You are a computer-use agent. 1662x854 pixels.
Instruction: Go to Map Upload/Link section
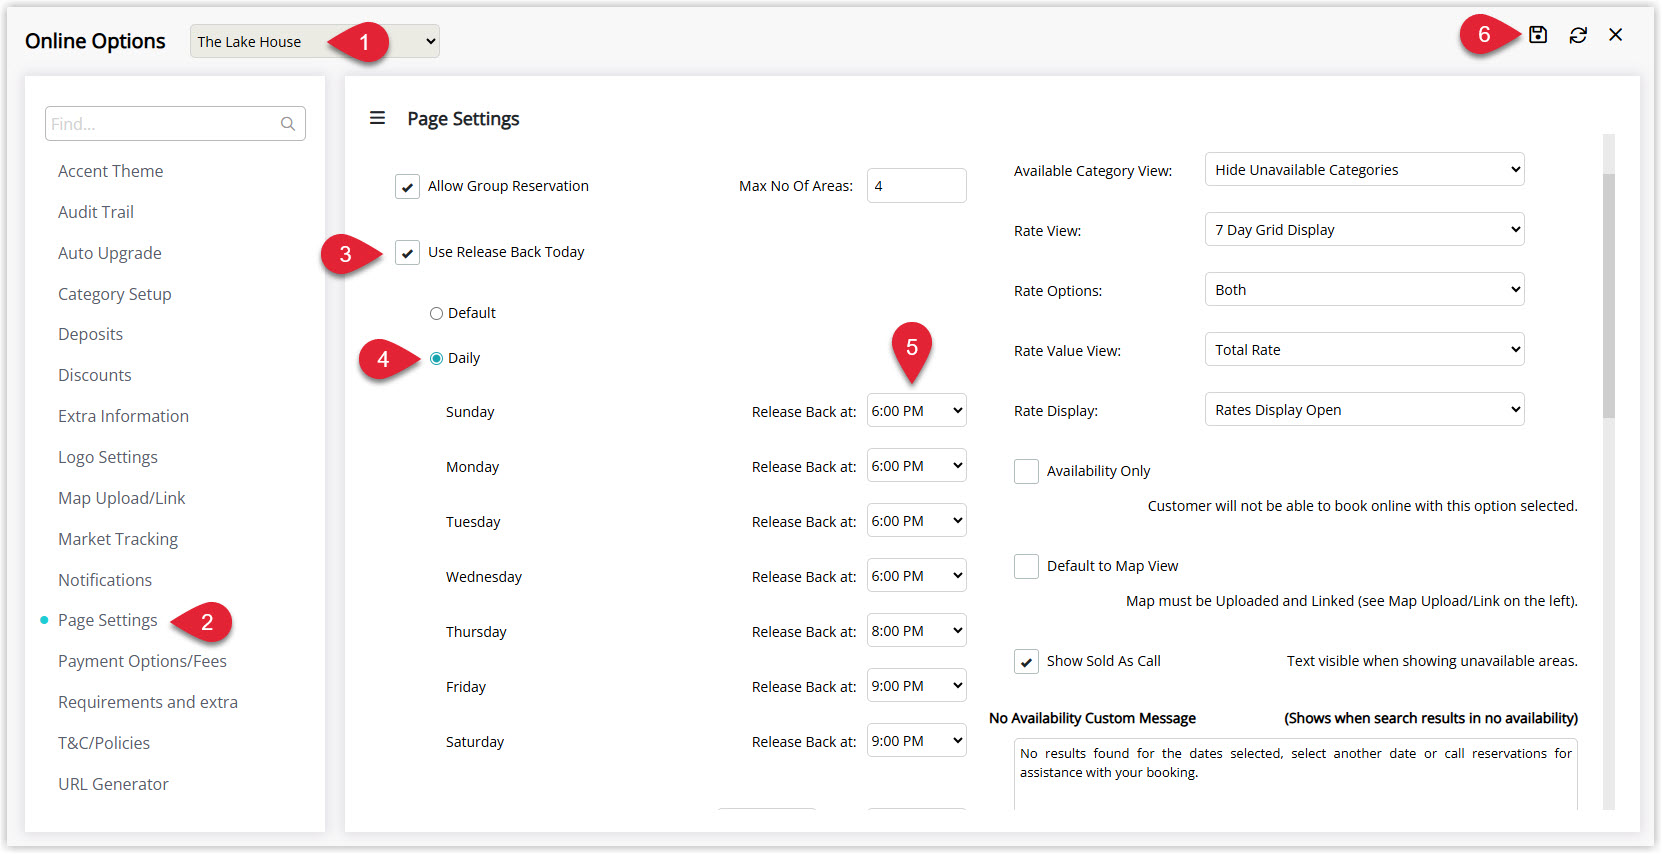(122, 498)
